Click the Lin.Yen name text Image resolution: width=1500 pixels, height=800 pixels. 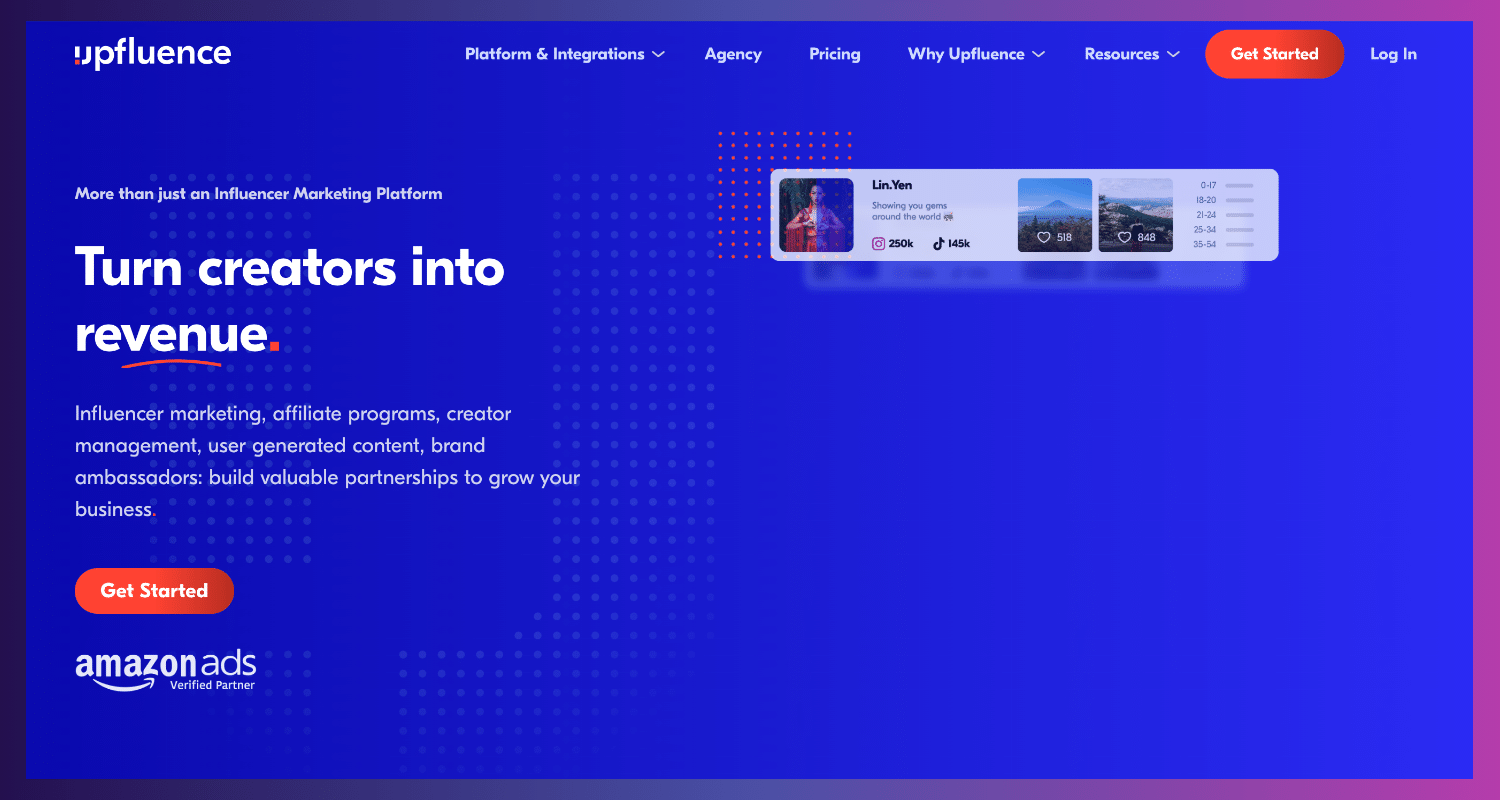point(892,185)
